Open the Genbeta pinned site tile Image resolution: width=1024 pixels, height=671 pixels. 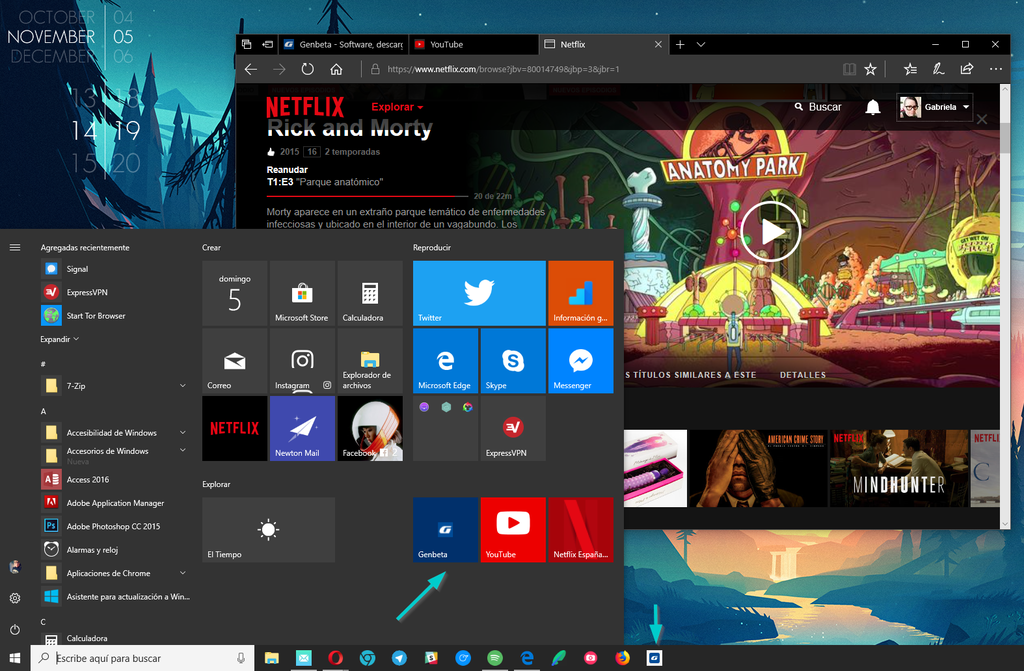coord(445,529)
